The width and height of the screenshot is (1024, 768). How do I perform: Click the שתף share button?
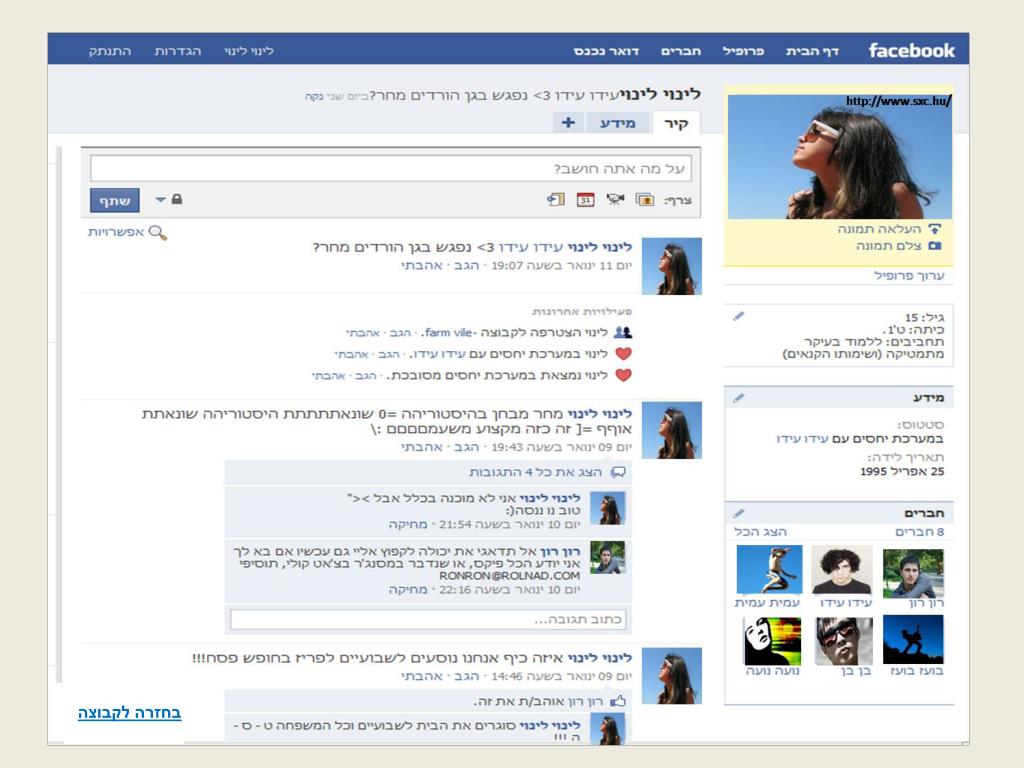(115, 200)
